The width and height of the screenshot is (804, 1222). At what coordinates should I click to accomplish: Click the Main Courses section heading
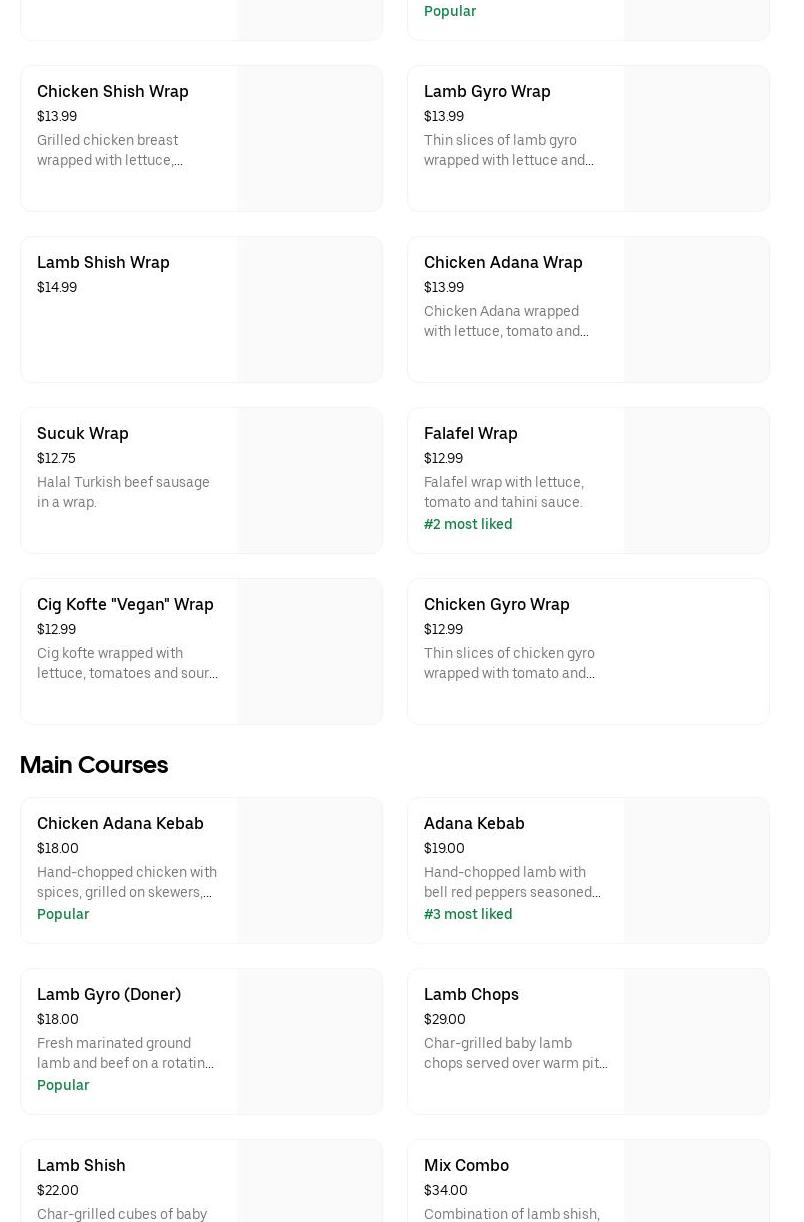[94, 766]
